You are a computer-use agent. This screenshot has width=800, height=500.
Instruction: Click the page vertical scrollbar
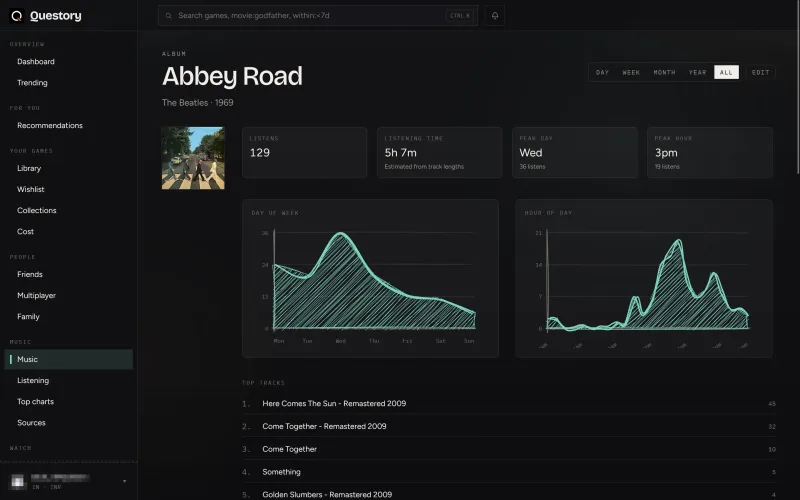[797, 87]
